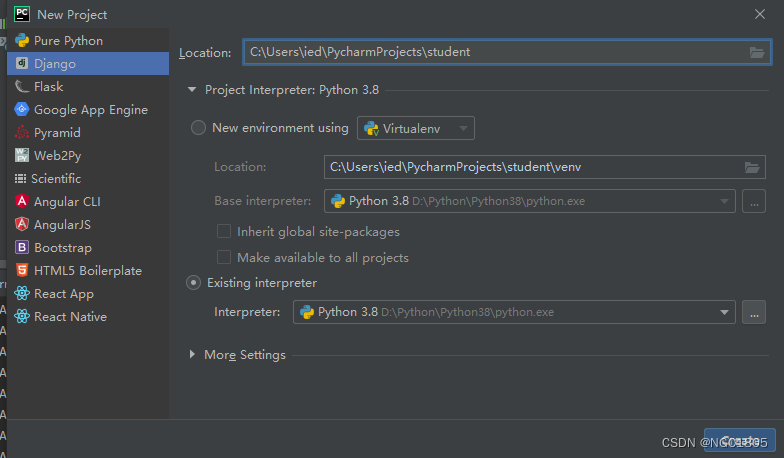784x458 pixels.
Task: Click the Google App Engine icon
Action: pyautogui.click(x=22, y=110)
